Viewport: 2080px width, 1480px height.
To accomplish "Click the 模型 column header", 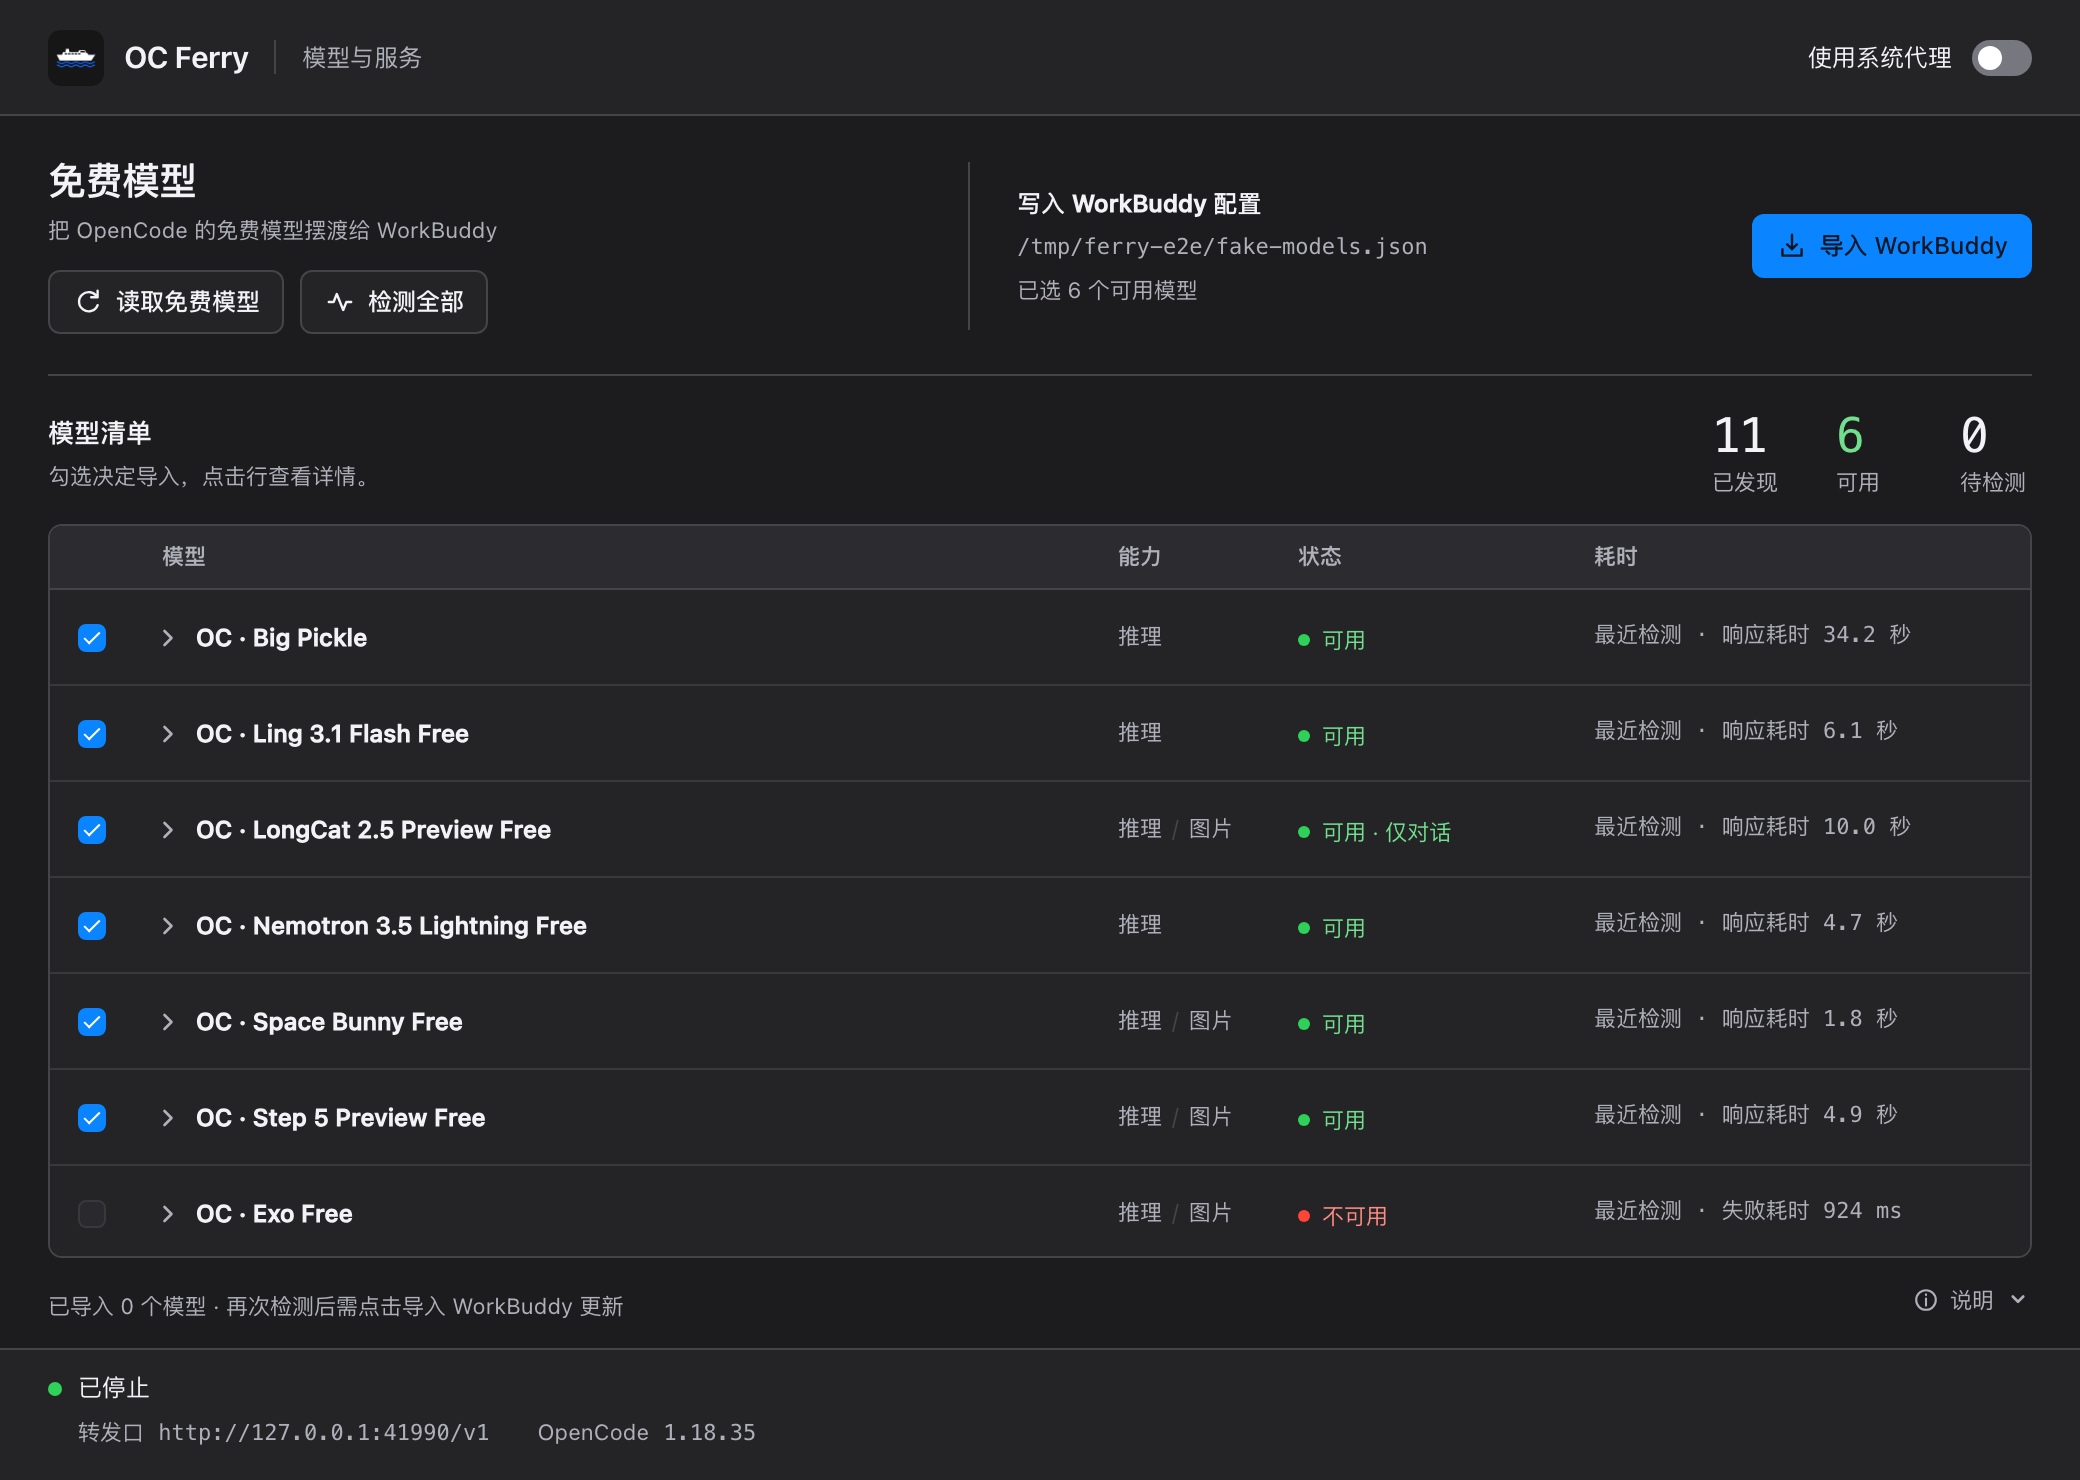I will point(184,557).
